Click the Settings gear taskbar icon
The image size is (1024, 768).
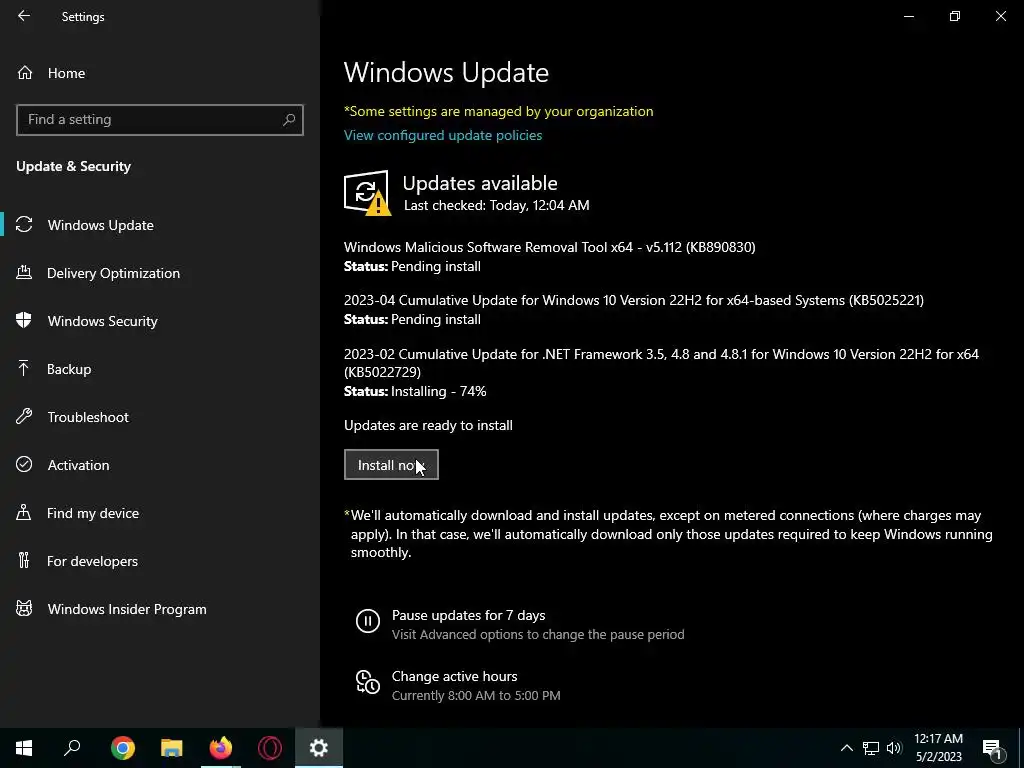tap(319, 748)
